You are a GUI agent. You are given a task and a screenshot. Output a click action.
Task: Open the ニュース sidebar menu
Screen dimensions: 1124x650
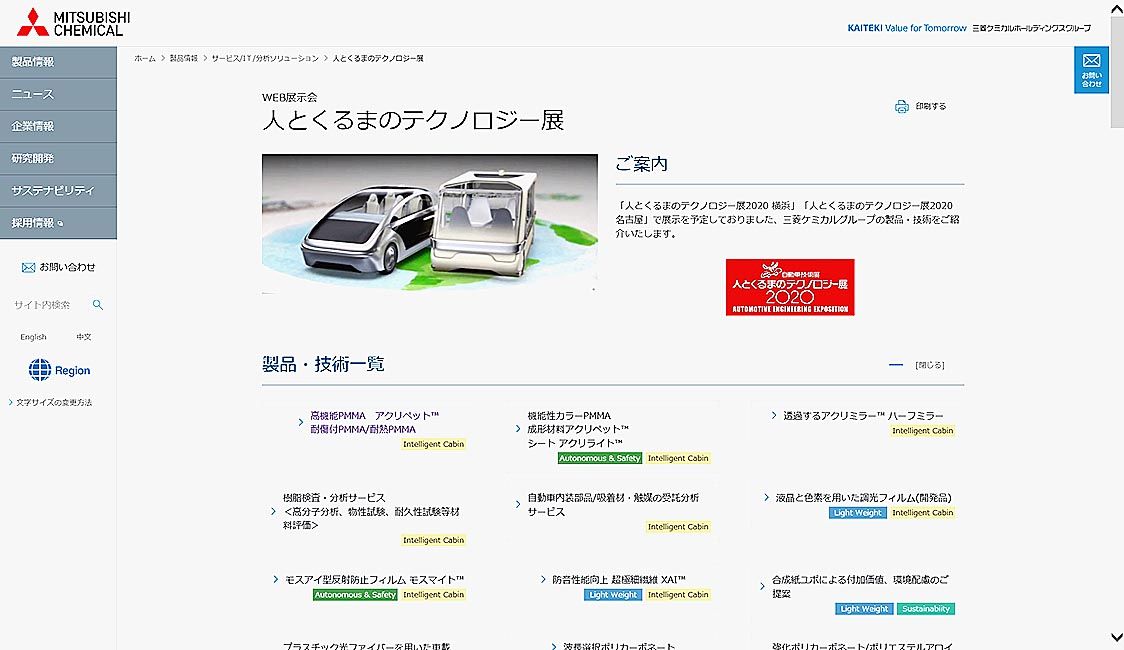pyautogui.click(x=58, y=95)
